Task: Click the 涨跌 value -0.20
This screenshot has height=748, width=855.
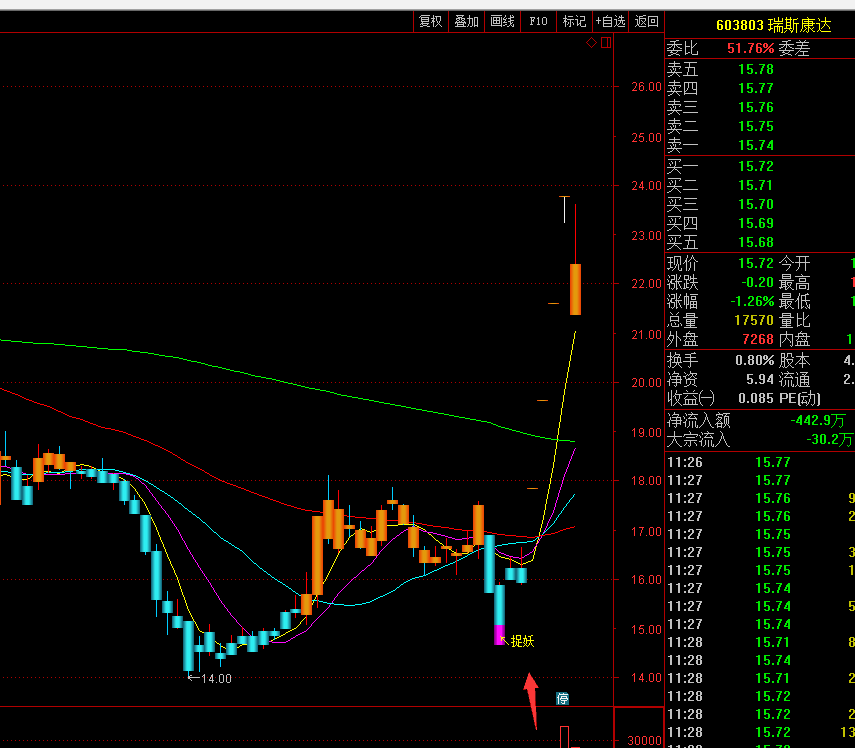Action: pos(757,282)
